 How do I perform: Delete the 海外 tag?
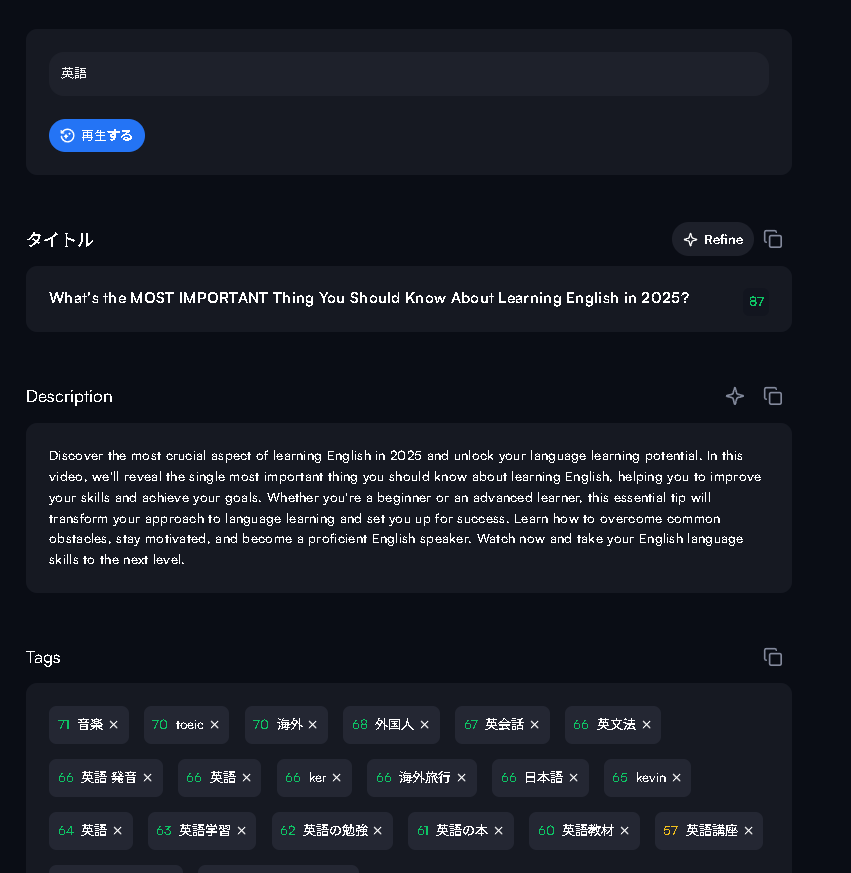tap(313, 725)
